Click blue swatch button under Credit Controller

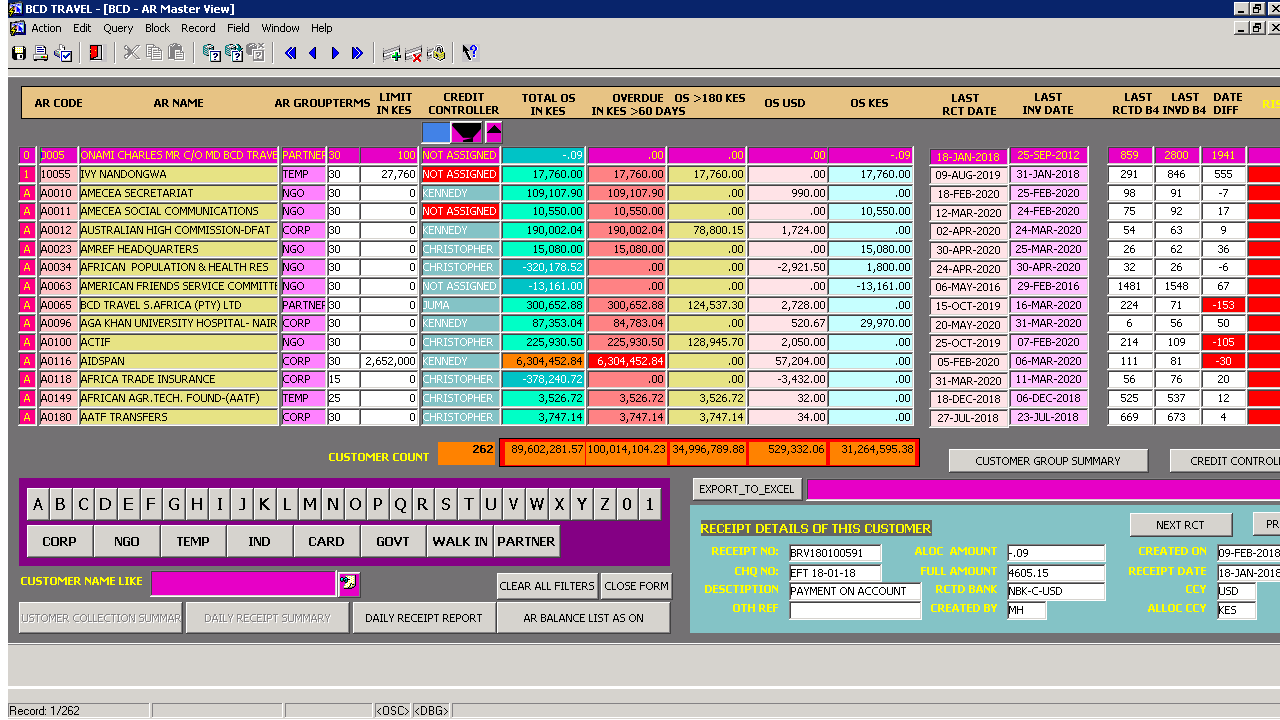pyautogui.click(x=436, y=132)
